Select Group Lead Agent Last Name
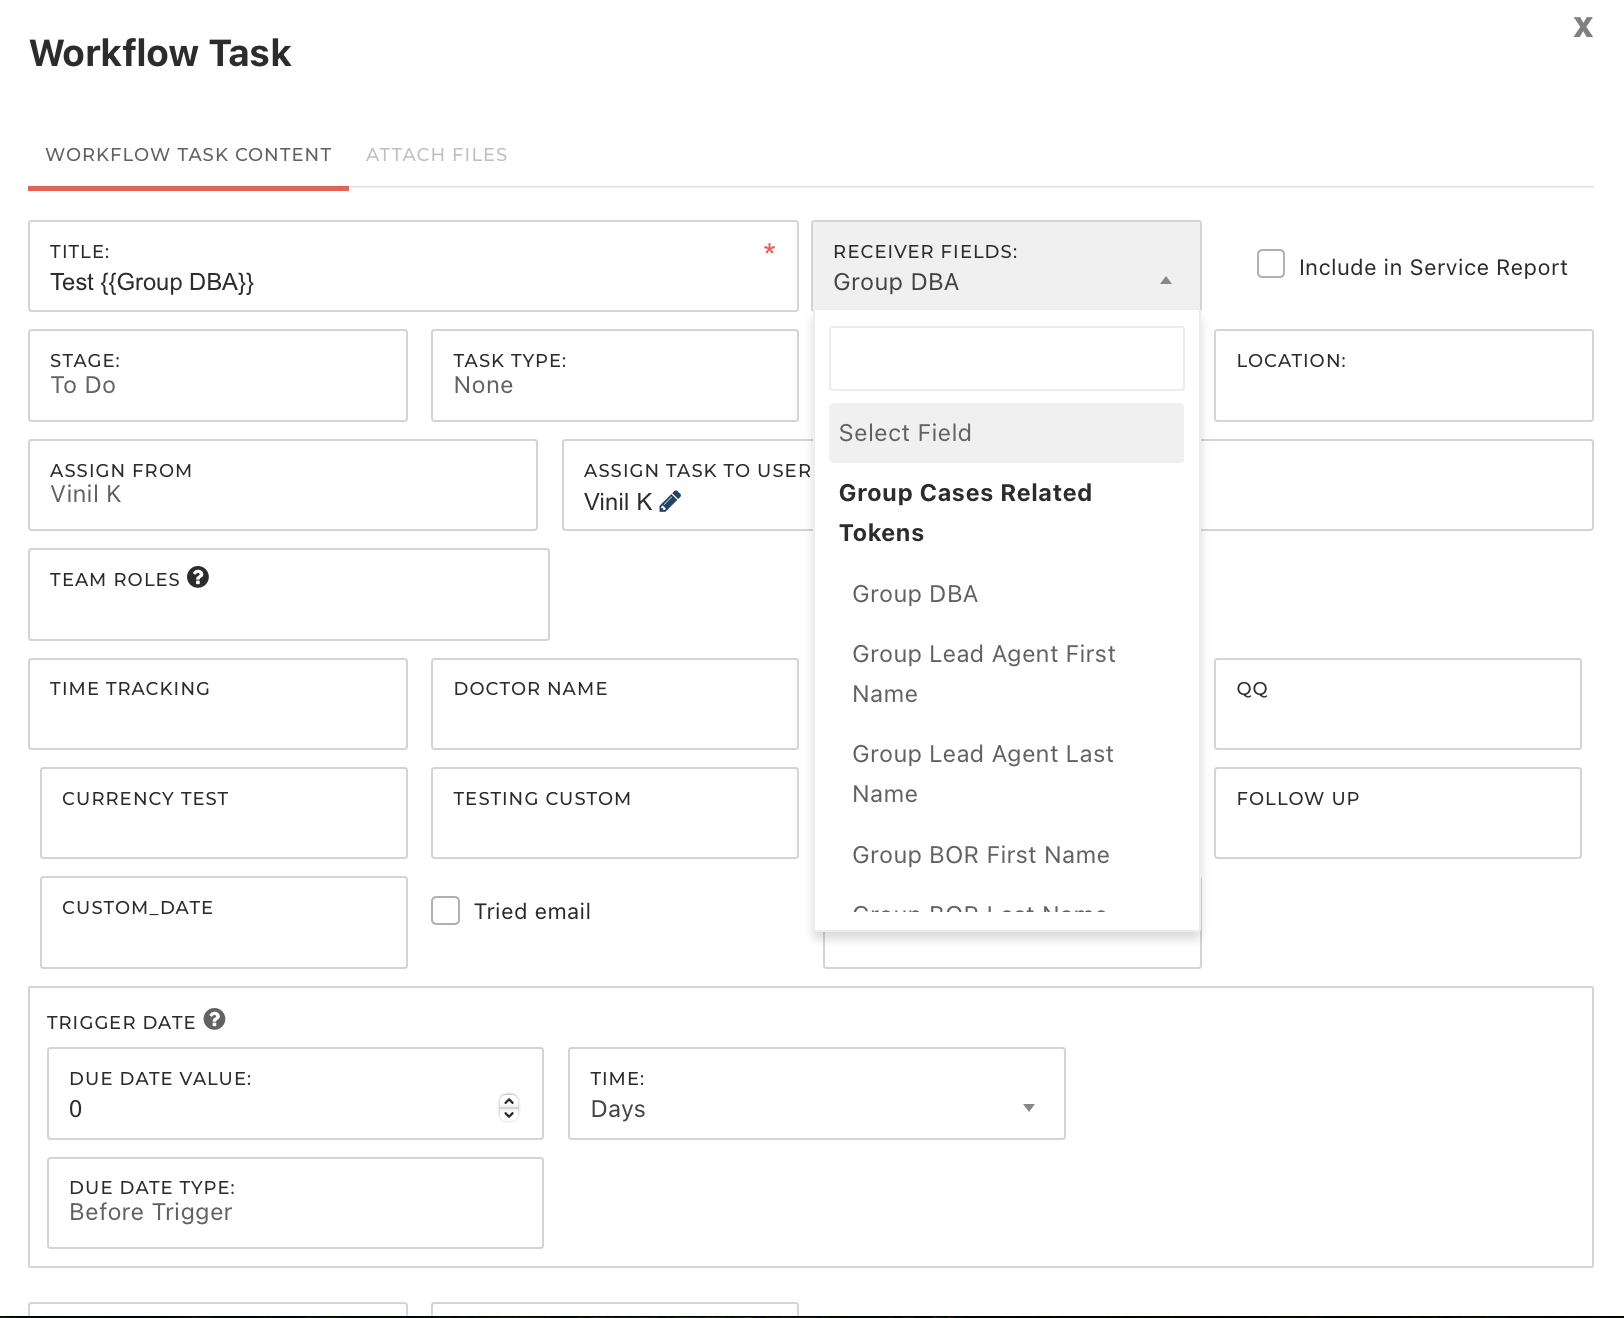1624x1318 pixels. [1006, 774]
